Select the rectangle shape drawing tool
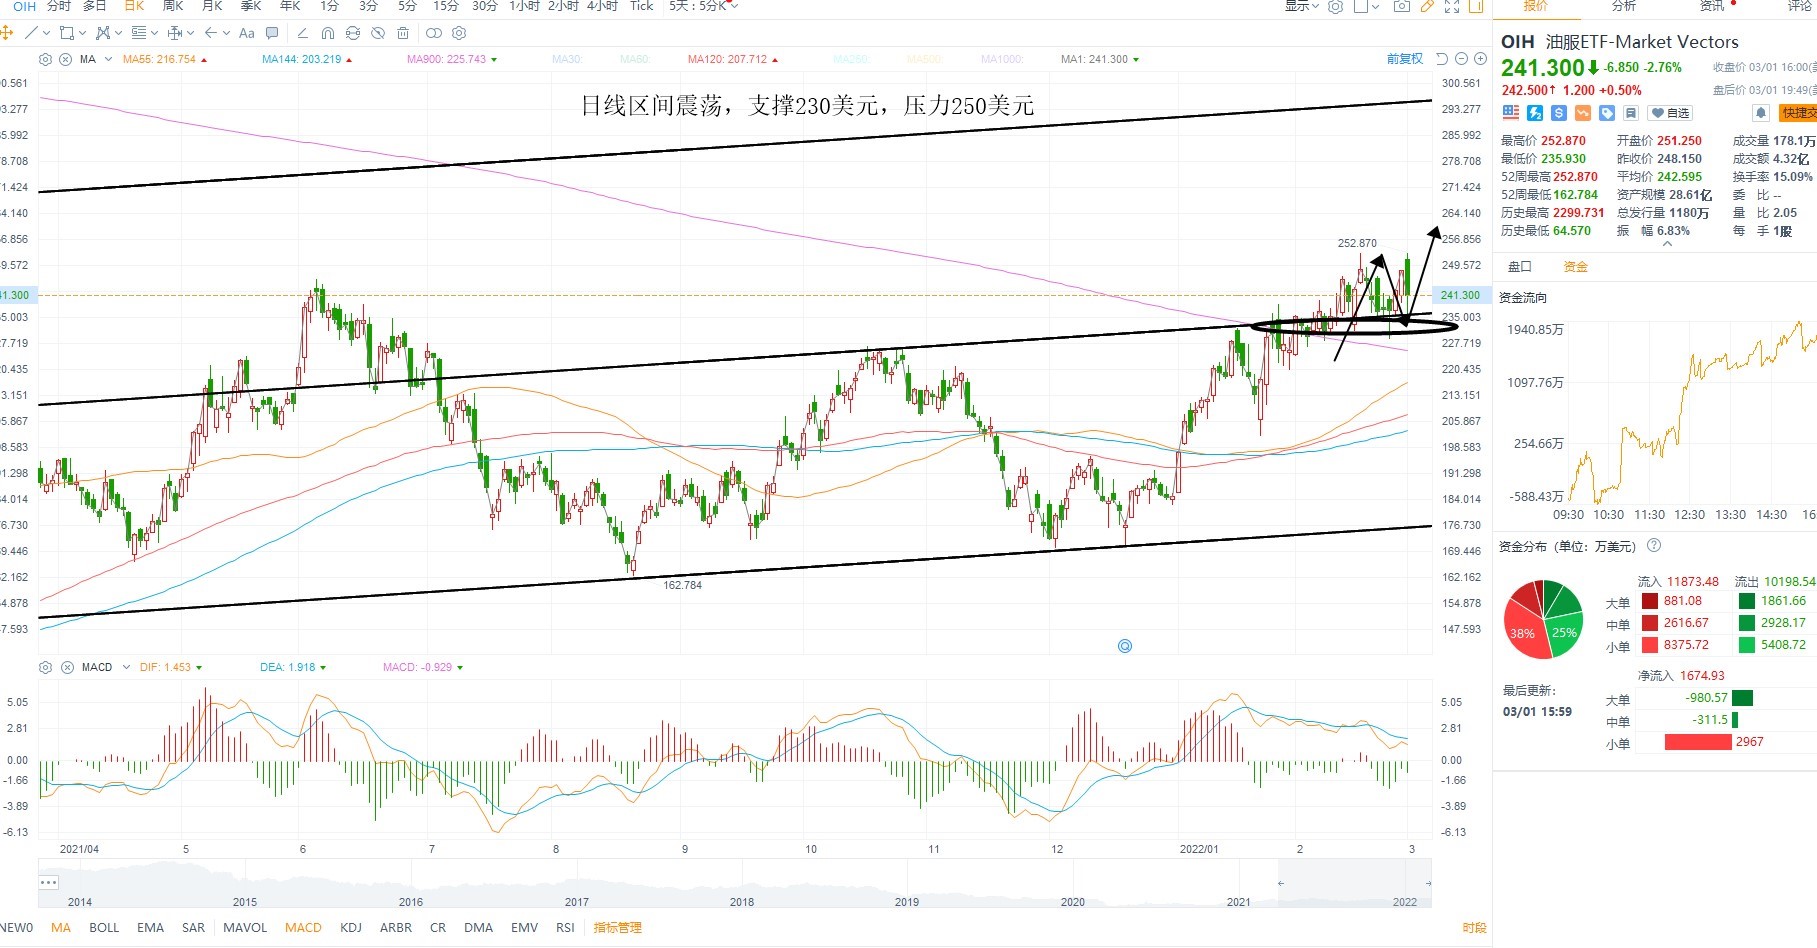Image resolution: width=1817 pixels, height=948 pixels. tap(66, 33)
